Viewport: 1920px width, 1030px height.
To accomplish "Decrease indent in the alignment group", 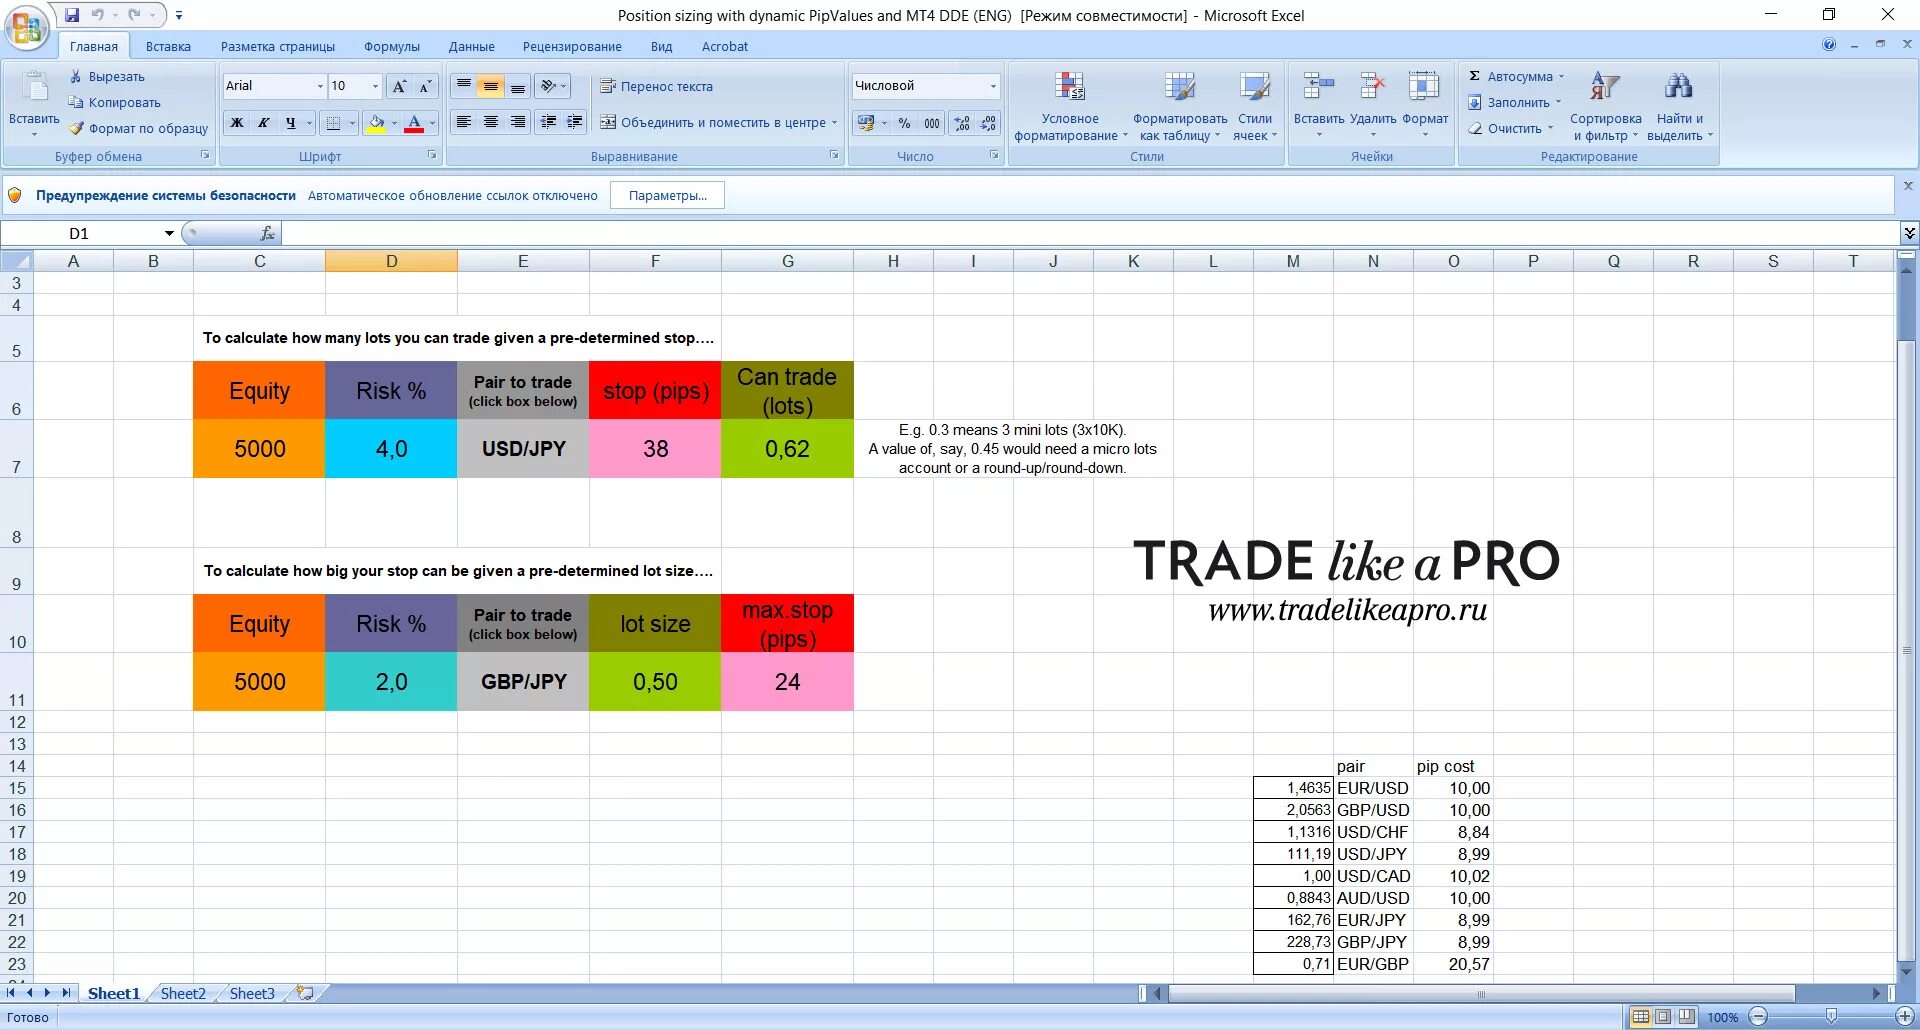I will [548, 122].
